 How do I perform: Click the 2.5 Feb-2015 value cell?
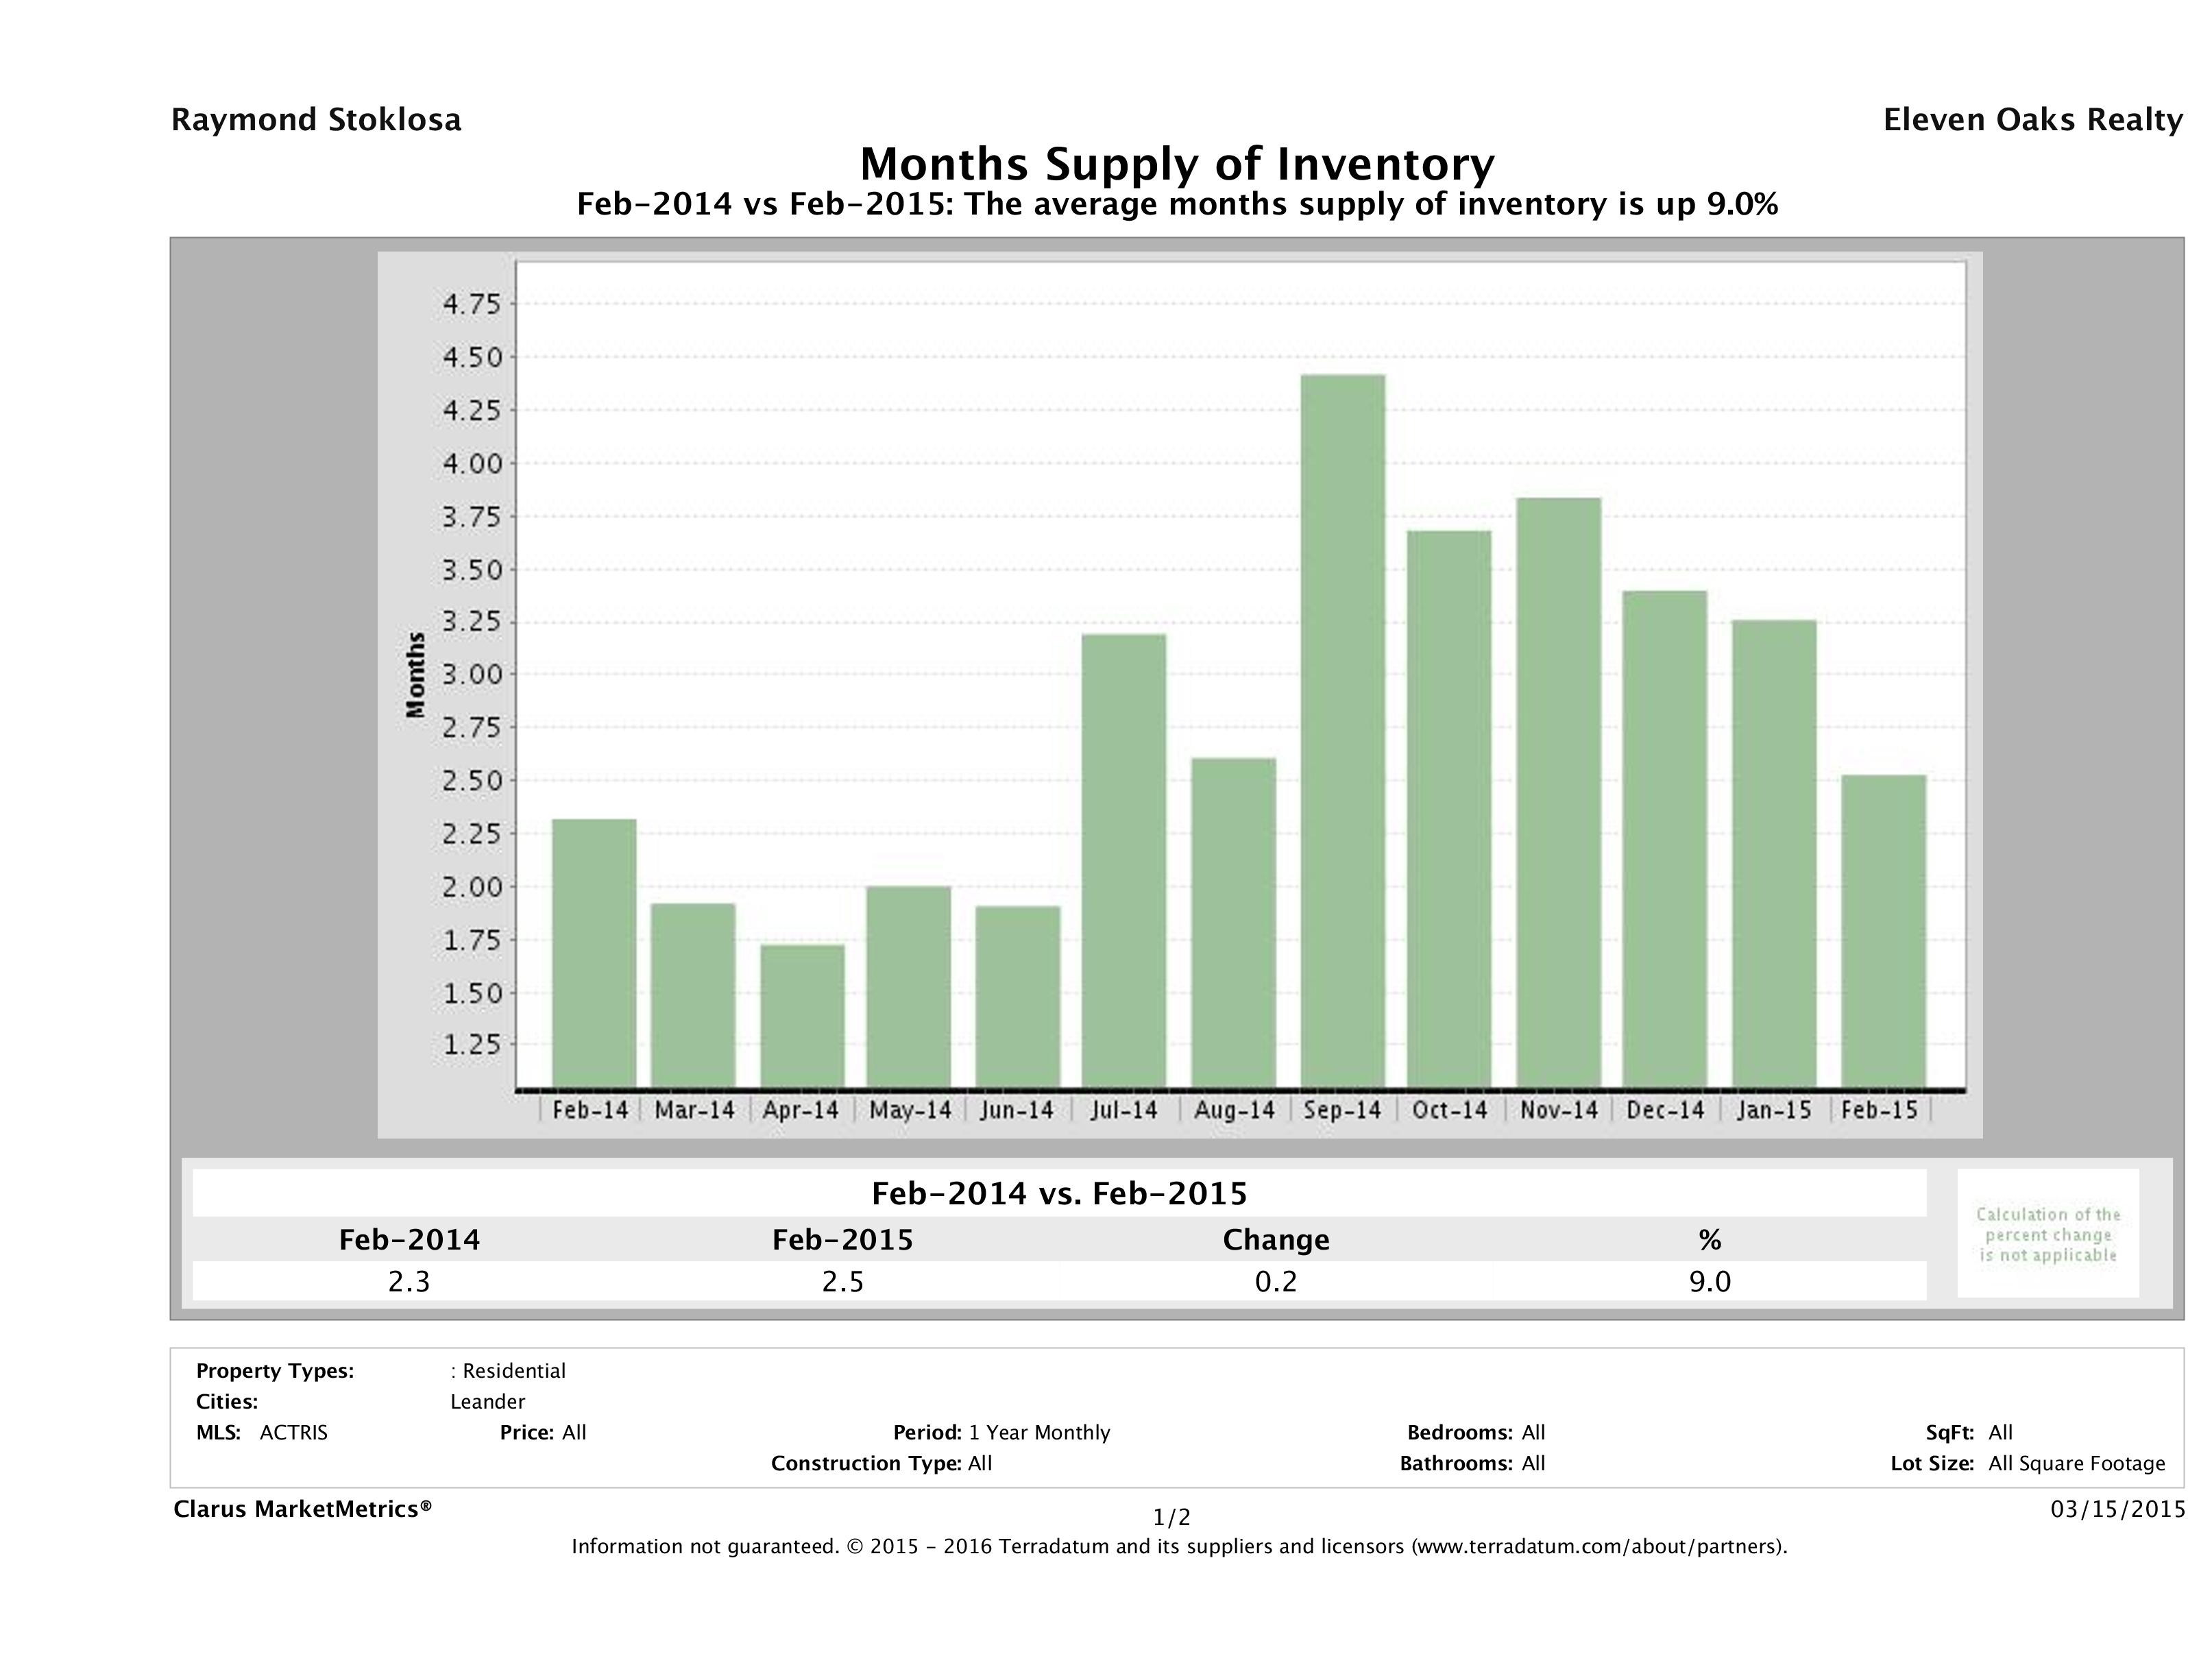tap(842, 1282)
